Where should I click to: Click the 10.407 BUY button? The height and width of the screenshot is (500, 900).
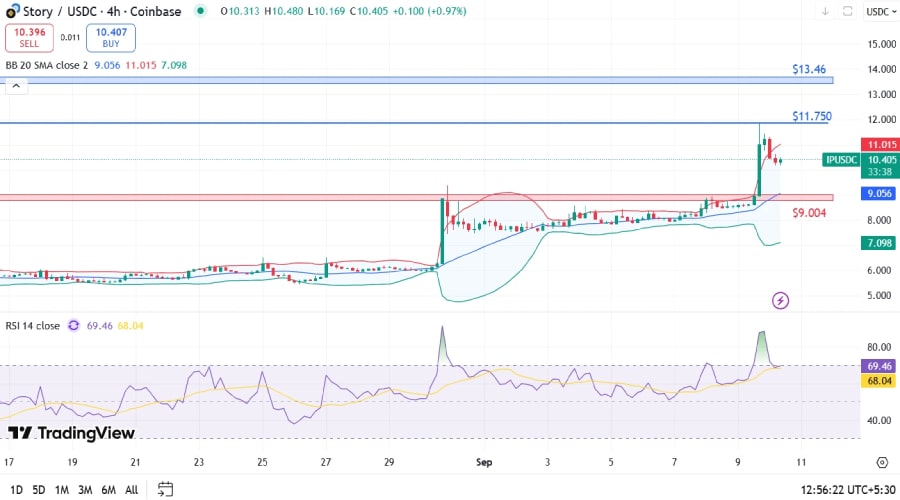click(x=111, y=37)
